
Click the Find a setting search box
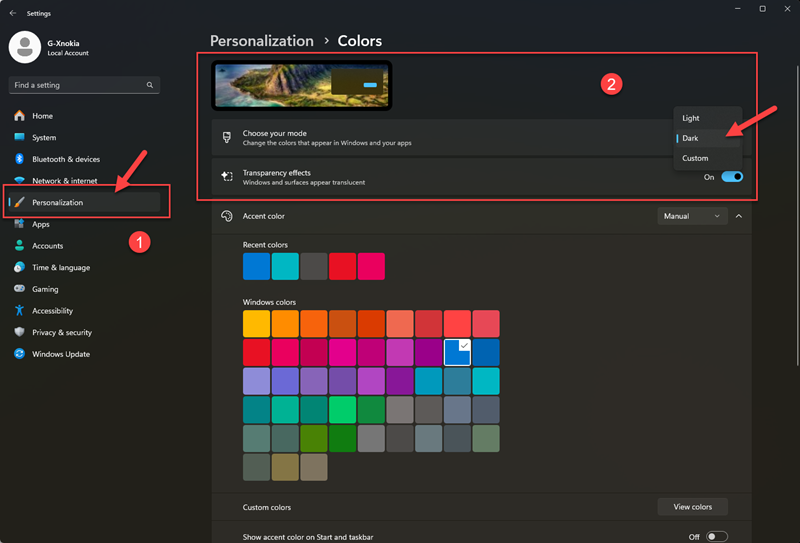click(x=84, y=85)
